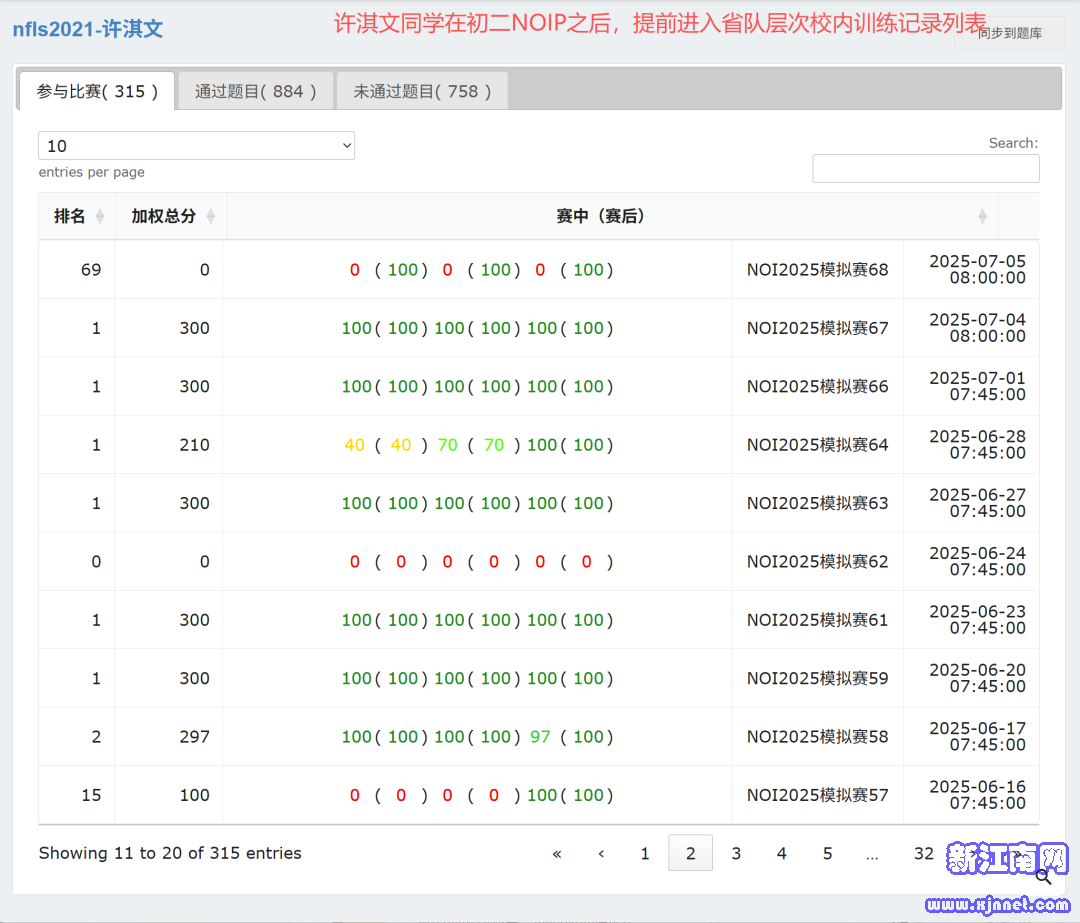The image size is (1080, 923).
Task: Jump to page 32 in pagination
Action: tap(923, 853)
